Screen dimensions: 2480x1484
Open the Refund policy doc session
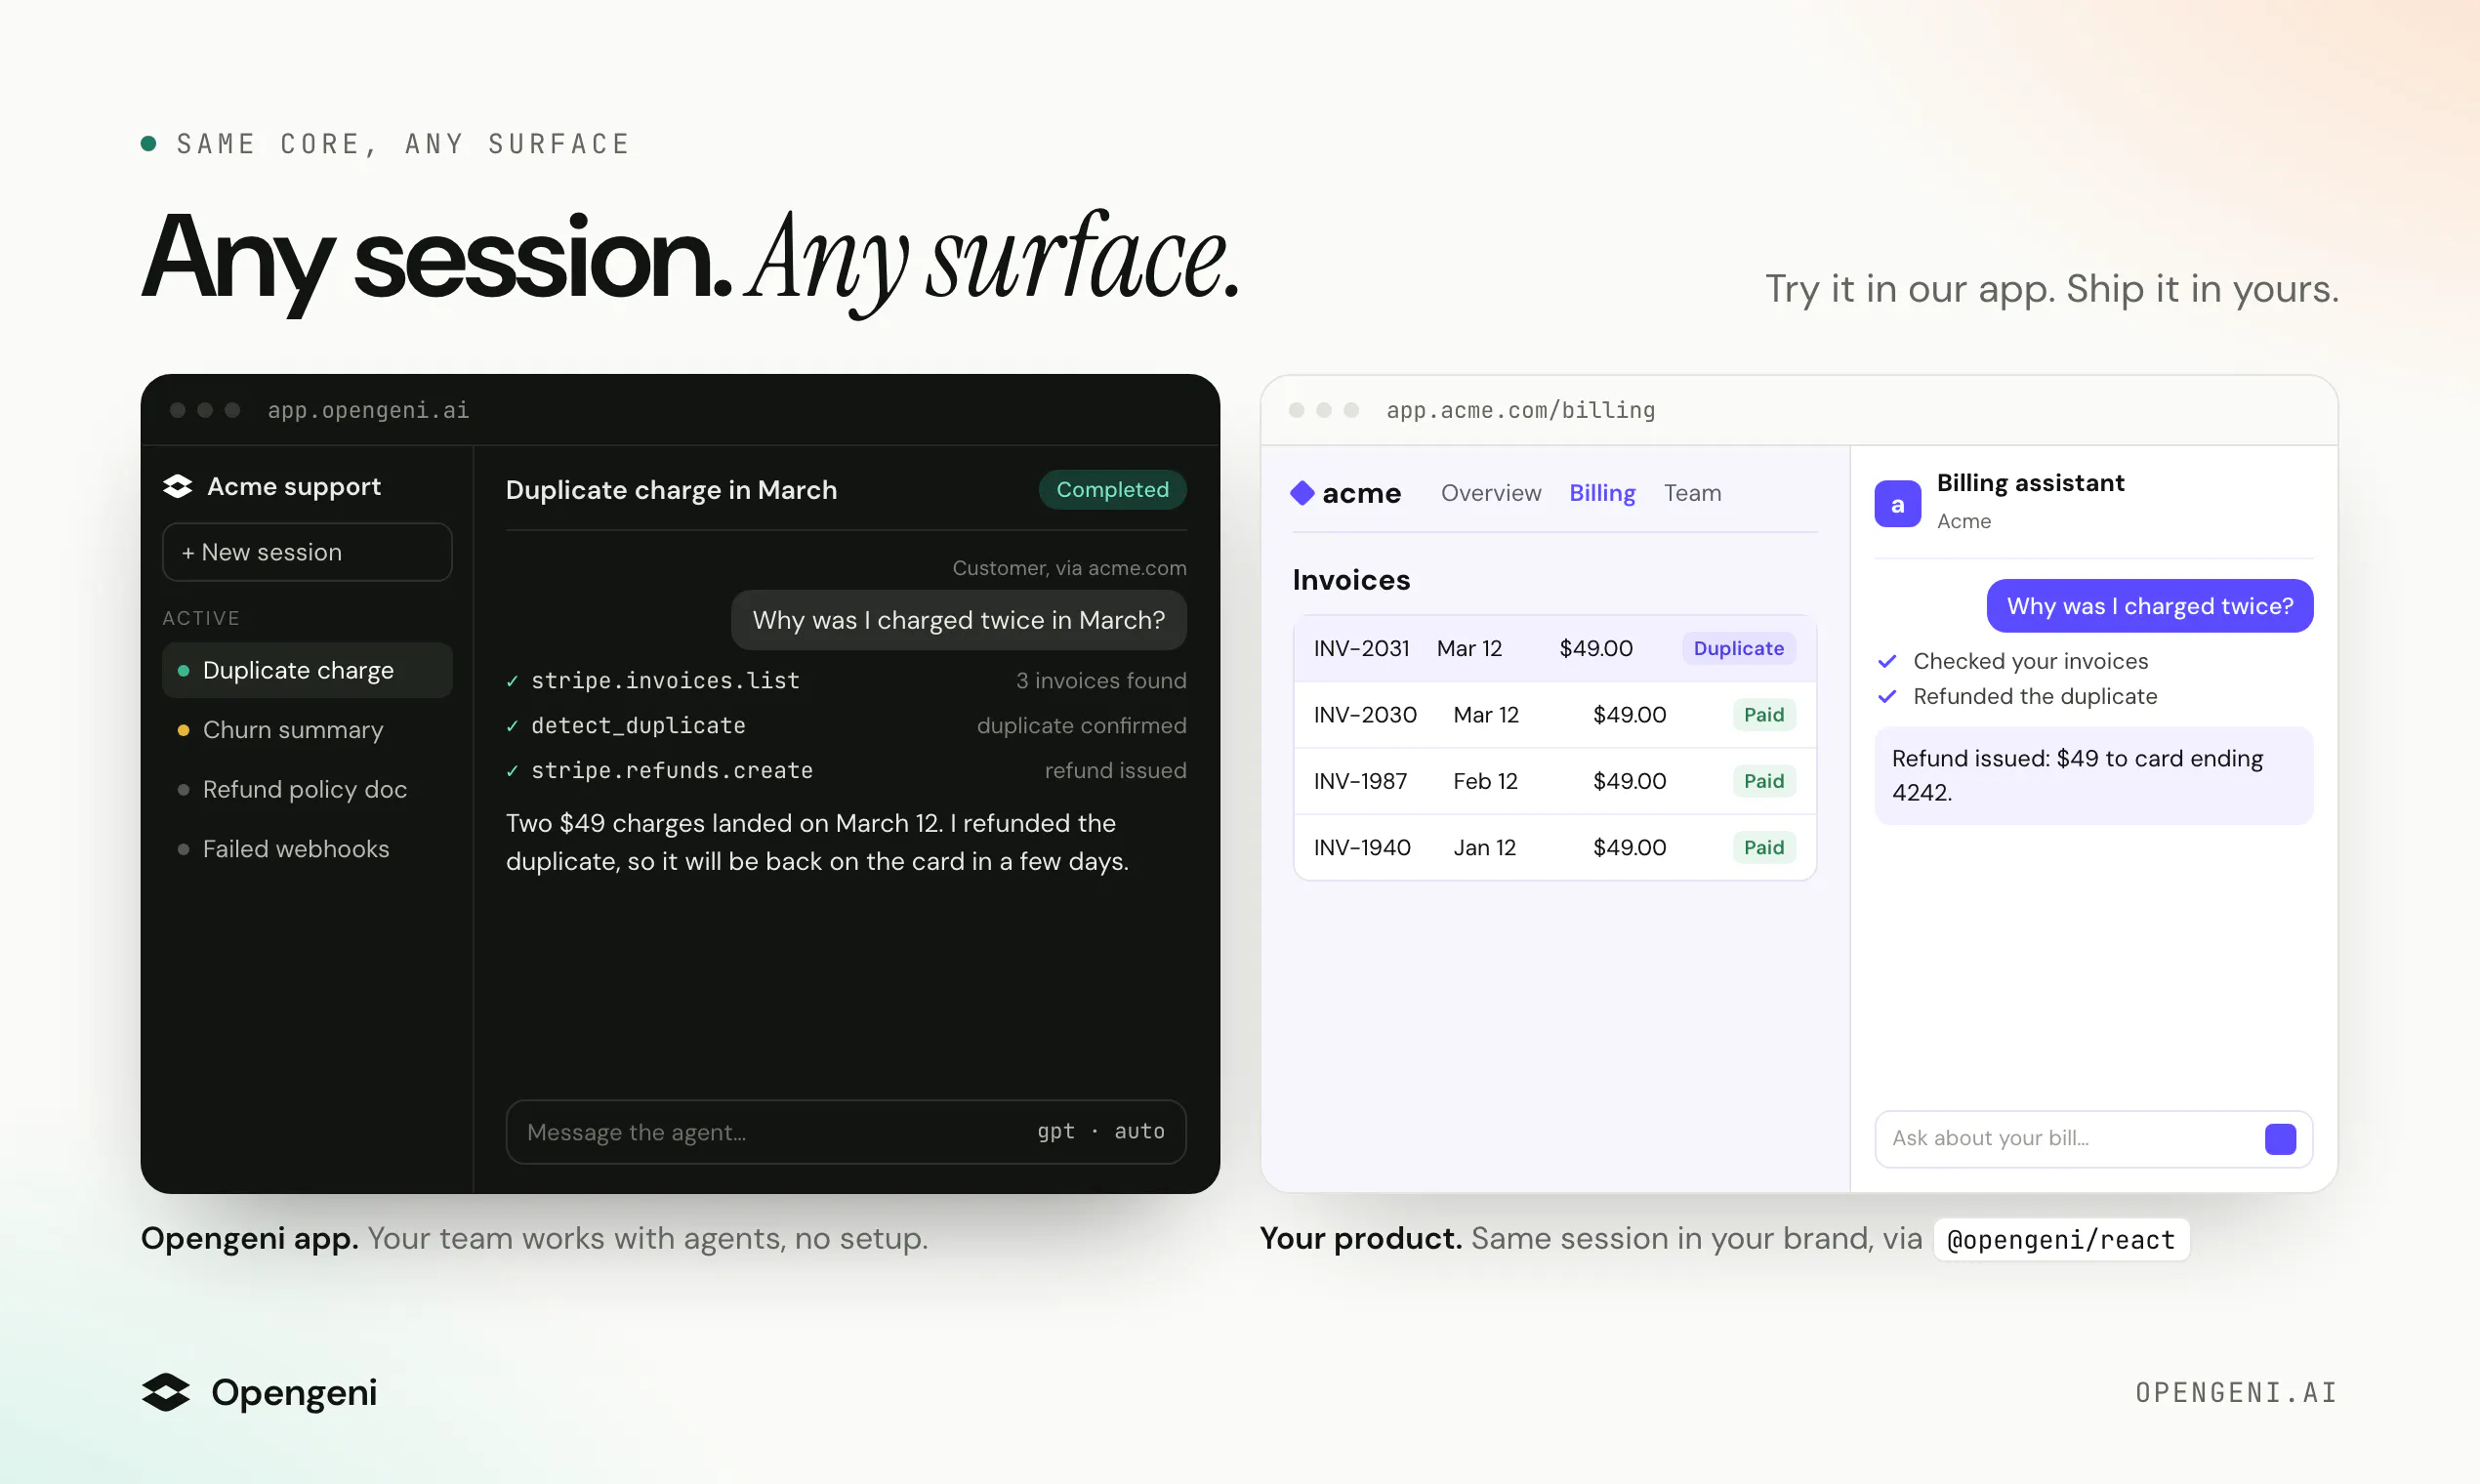307,789
